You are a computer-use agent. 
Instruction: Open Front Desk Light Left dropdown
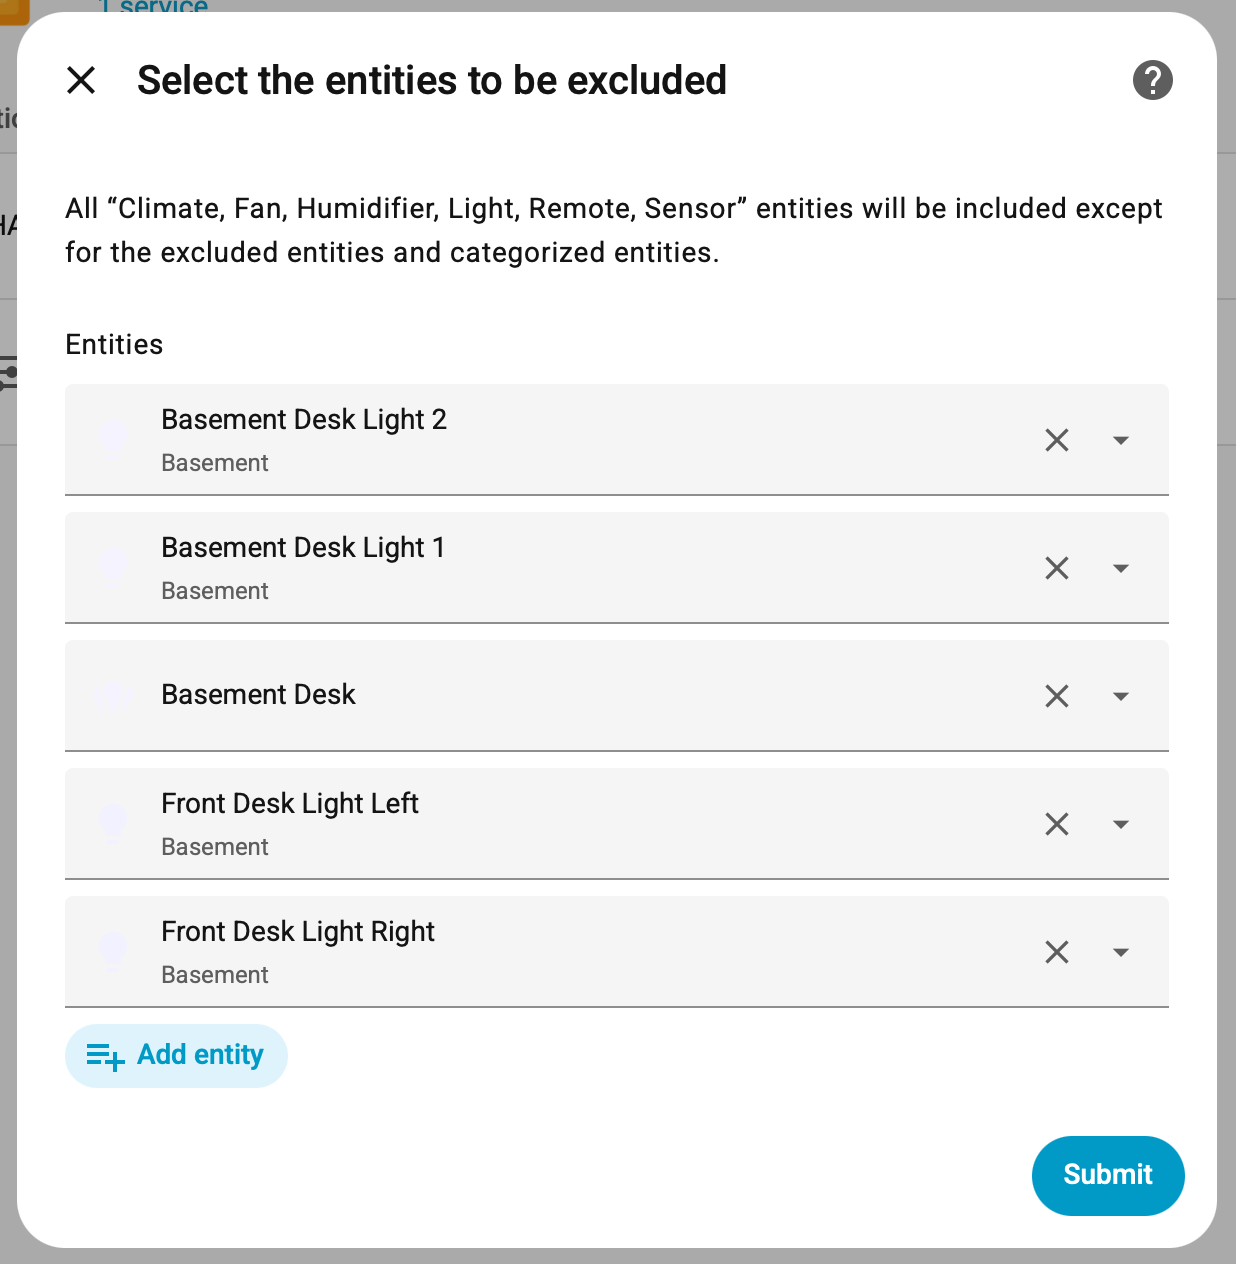pos(1121,824)
